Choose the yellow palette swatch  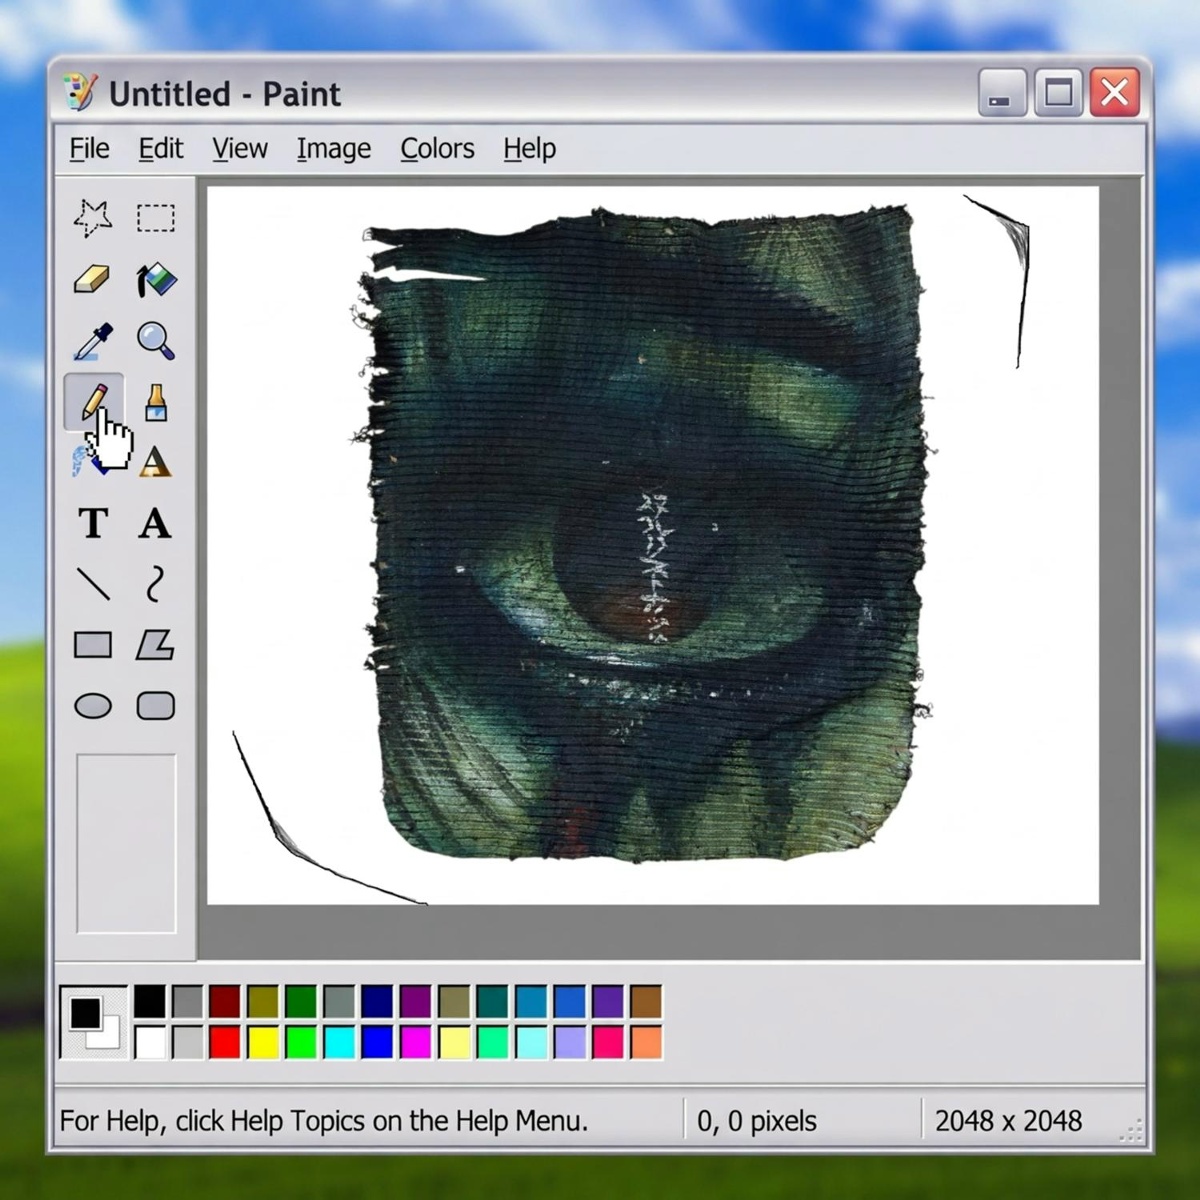263,1042
